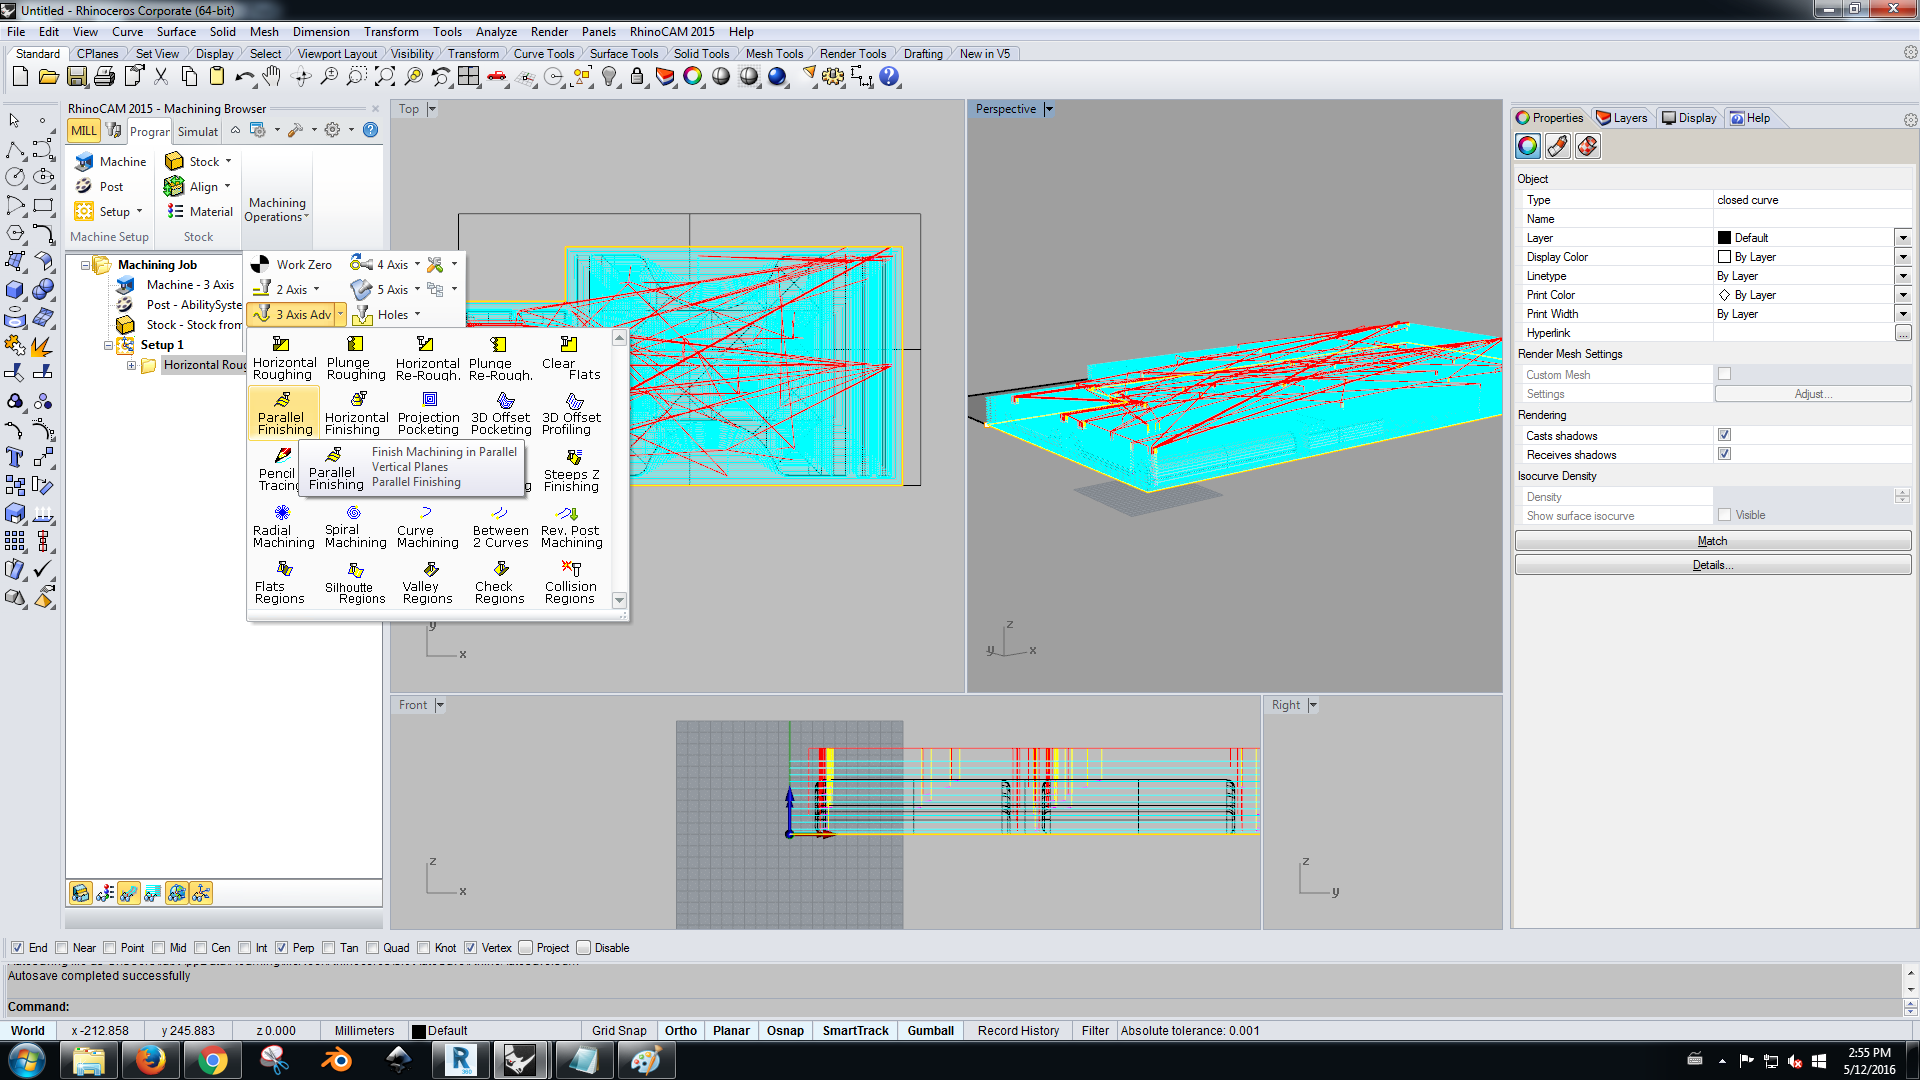Open the Rhino toolbar help icon
The height and width of the screenshot is (1080, 1920).
coord(888,76)
